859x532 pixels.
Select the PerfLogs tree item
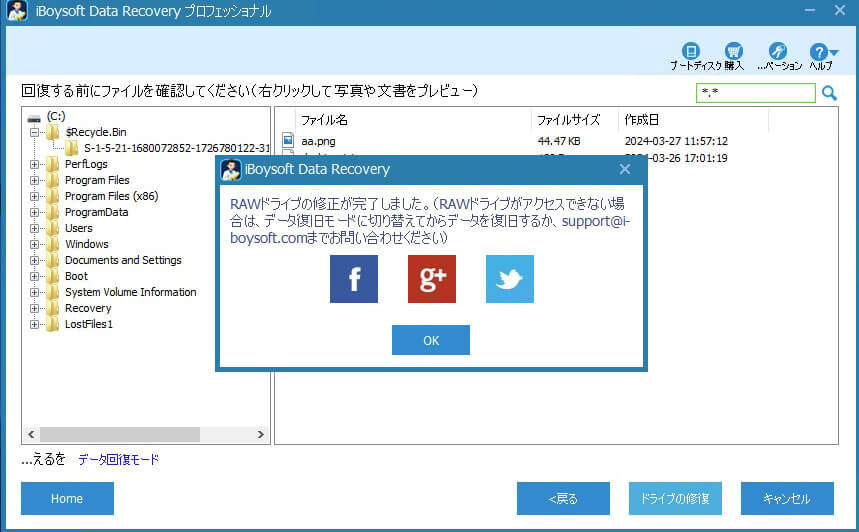pyautogui.click(x=86, y=164)
